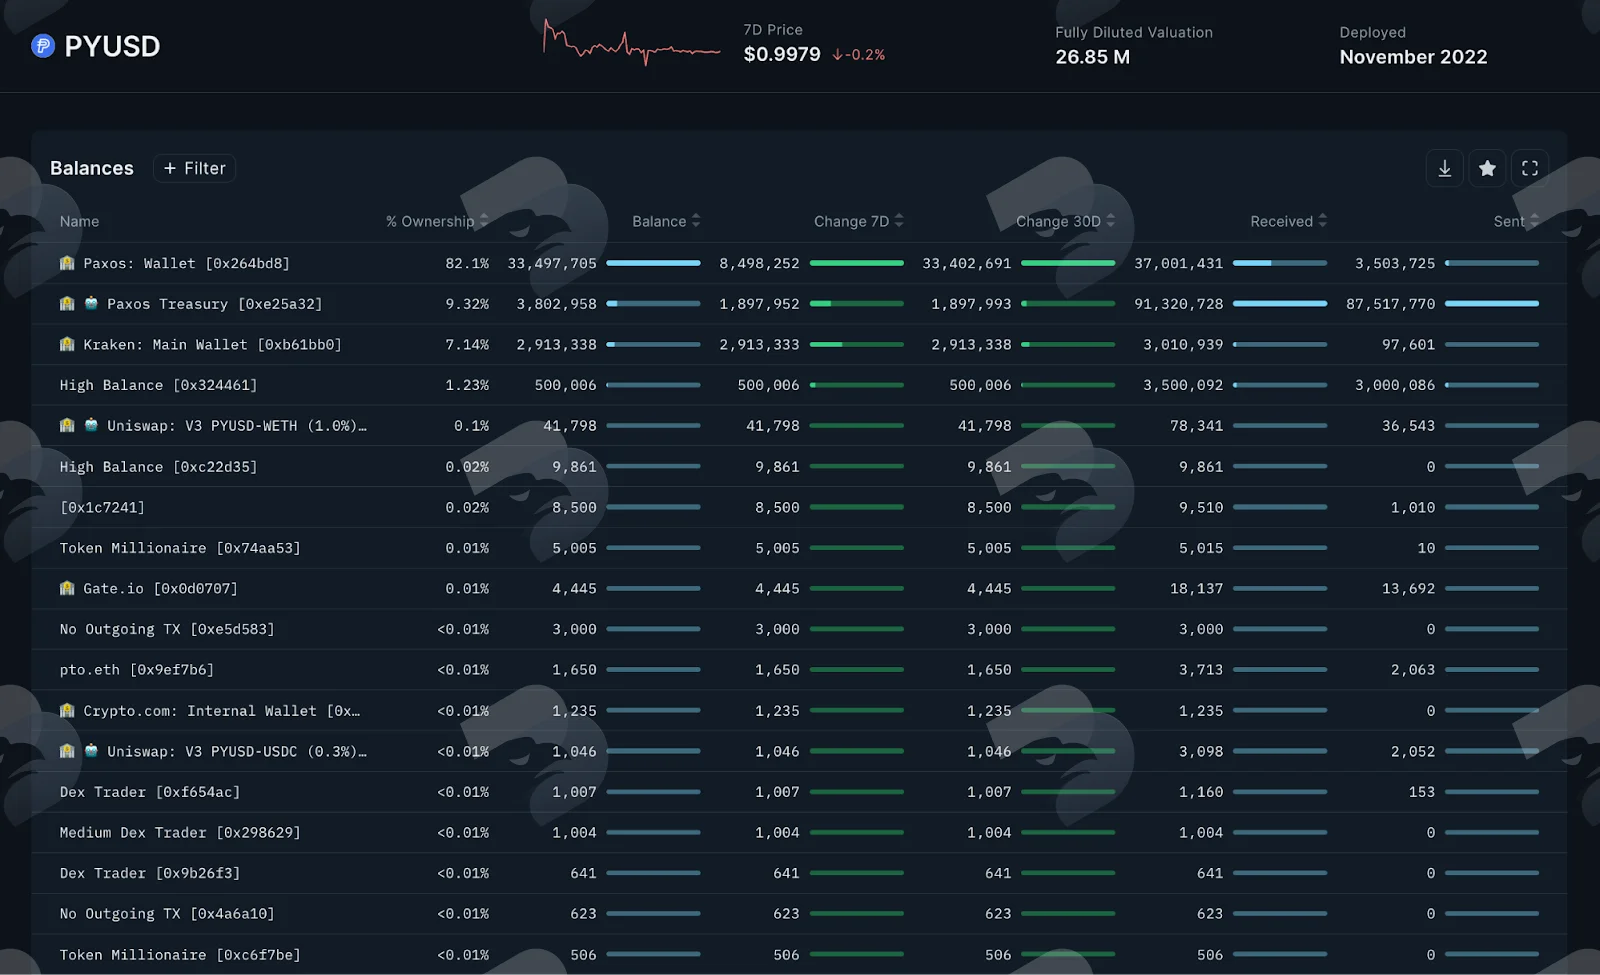Image resolution: width=1600 pixels, height=975 pixels.
Task: Click the 33,497,705 balance value
Action: tap(552, 263)
